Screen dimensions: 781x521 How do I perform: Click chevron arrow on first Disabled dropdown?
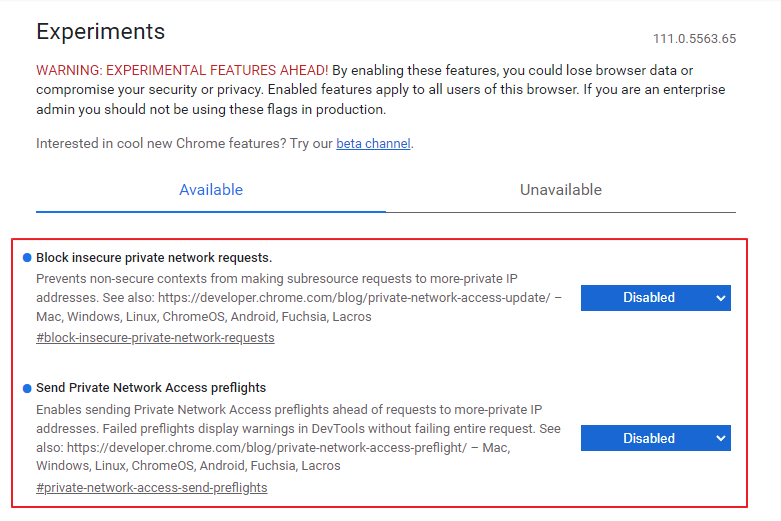click(x=720, y=298)
